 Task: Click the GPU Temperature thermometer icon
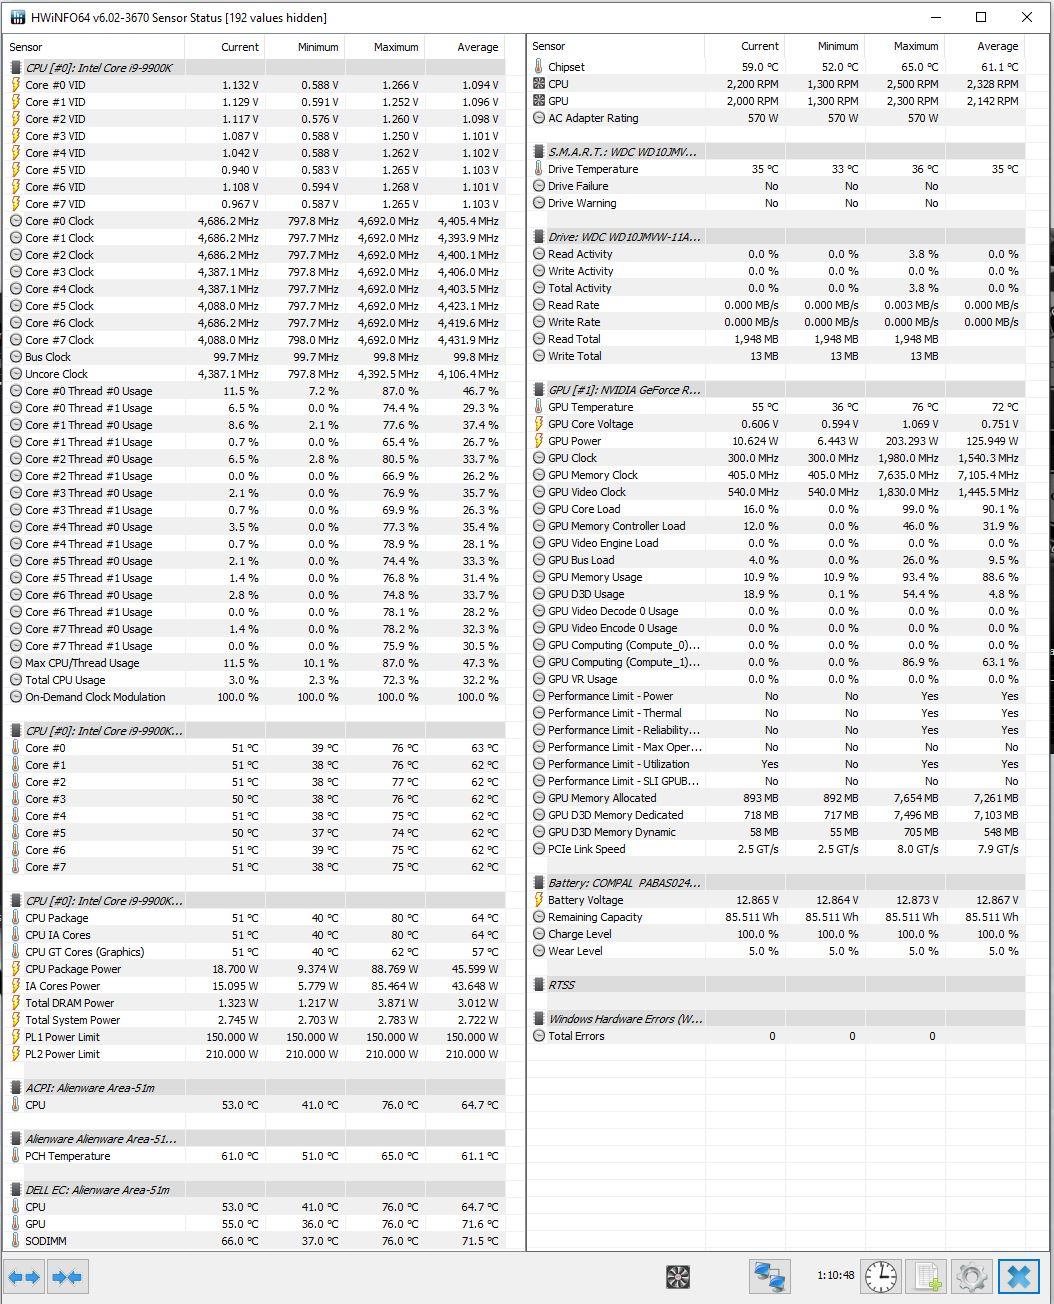point(538,407)
